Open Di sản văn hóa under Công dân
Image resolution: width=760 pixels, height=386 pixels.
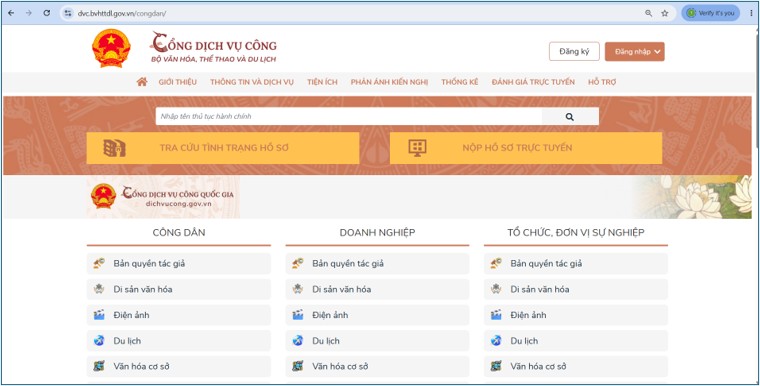click(x=179, y=290)
